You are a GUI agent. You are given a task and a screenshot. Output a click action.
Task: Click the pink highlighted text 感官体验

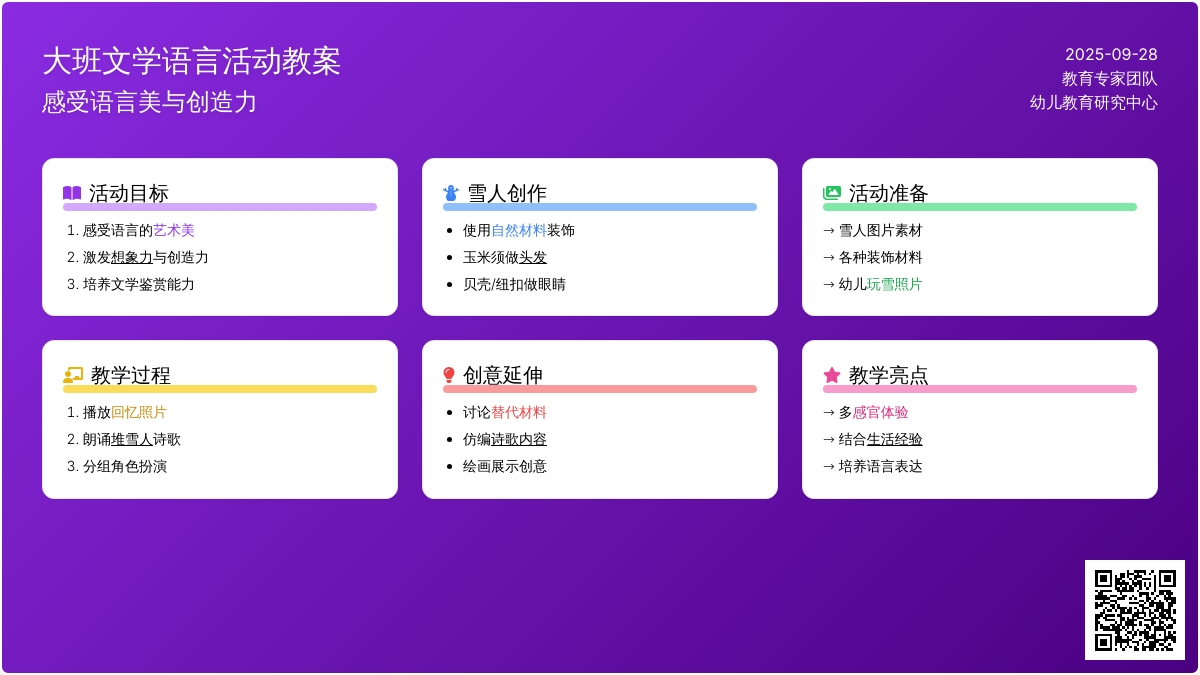click(x=881, y=412)
